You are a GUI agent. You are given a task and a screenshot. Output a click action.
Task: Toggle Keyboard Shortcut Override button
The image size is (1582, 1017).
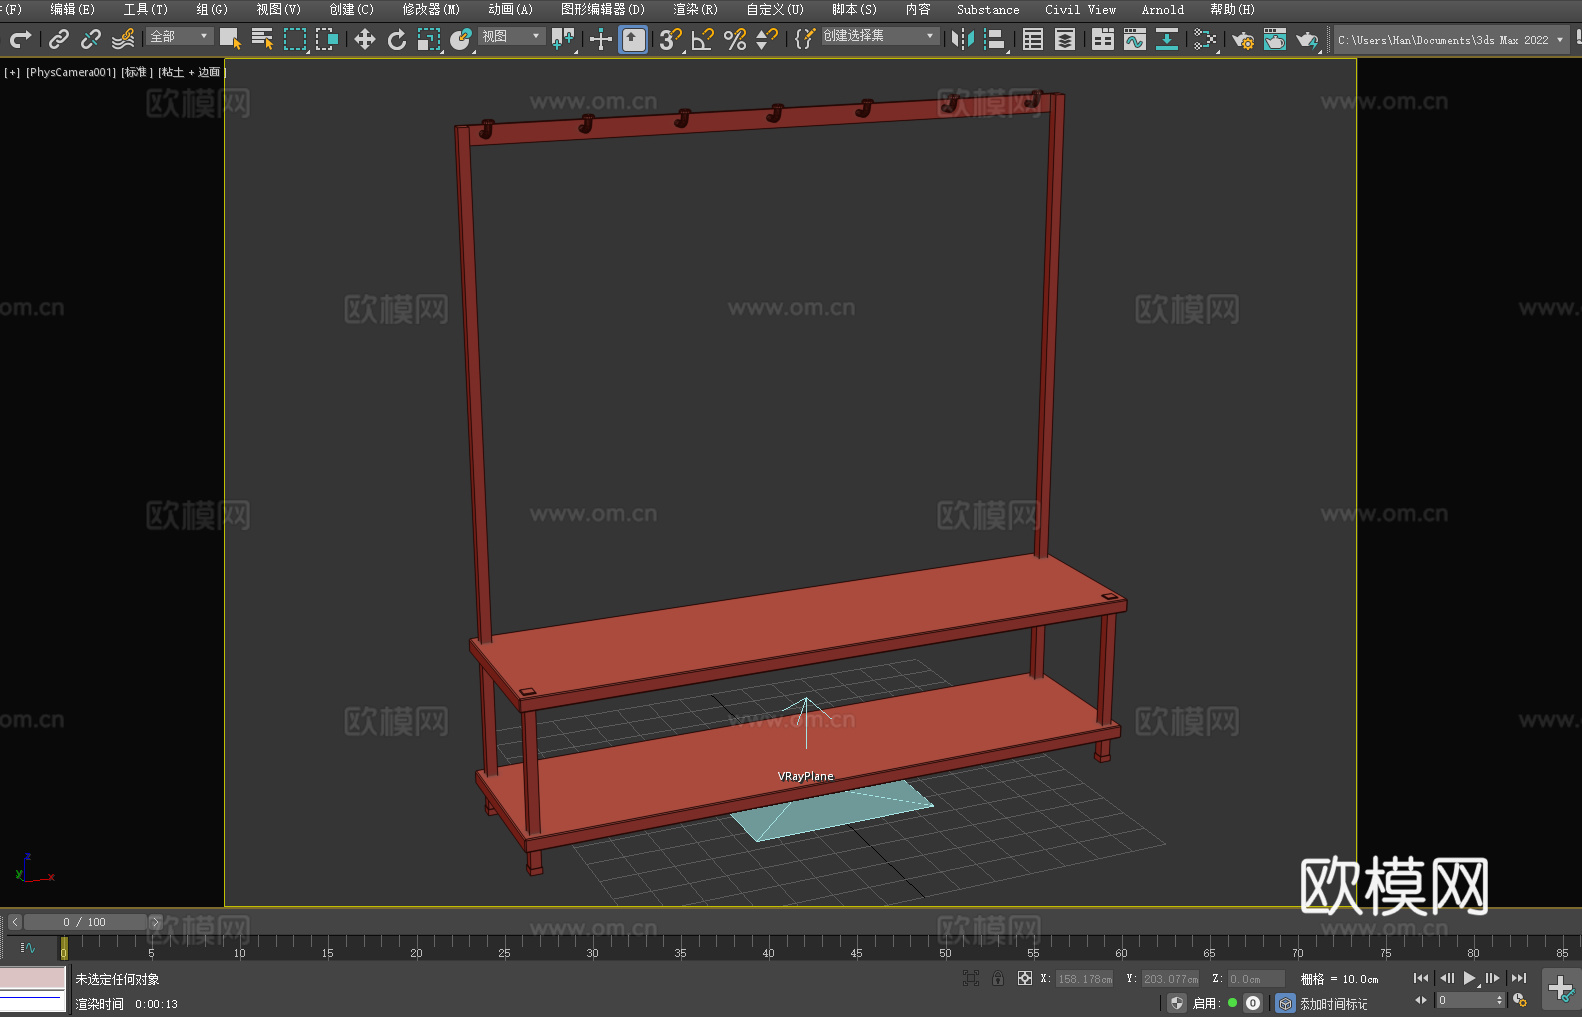(633, 39)
